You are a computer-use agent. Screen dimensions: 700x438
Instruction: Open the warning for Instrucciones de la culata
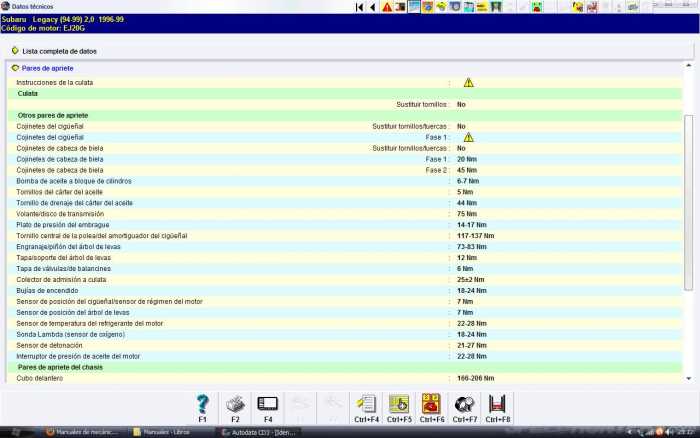click(x=468, y=82)
